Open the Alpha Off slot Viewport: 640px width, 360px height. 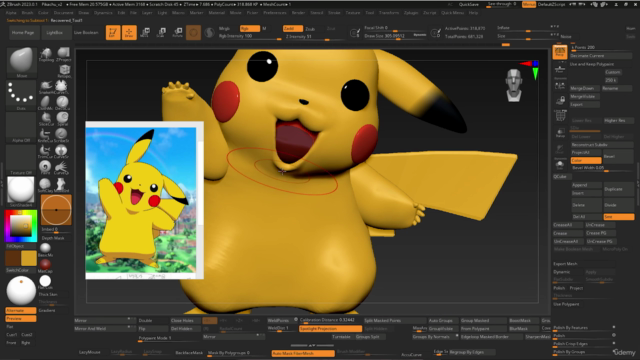point(21,127)
